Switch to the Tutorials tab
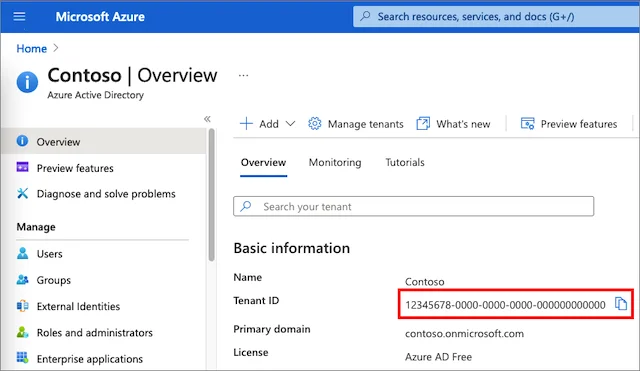This screenshot has width=640, height=371. pyautogui.click(x=405, y=162)
